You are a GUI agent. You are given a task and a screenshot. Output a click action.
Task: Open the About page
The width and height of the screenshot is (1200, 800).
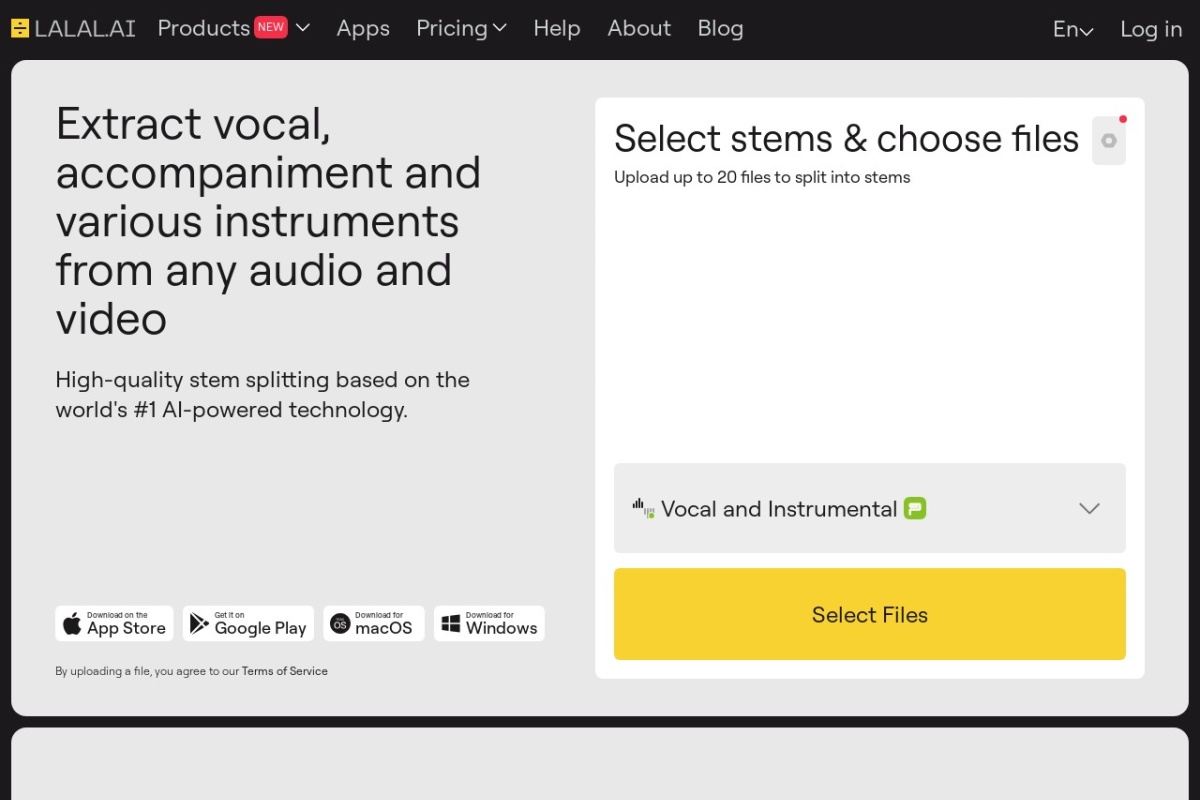(639, 29)
